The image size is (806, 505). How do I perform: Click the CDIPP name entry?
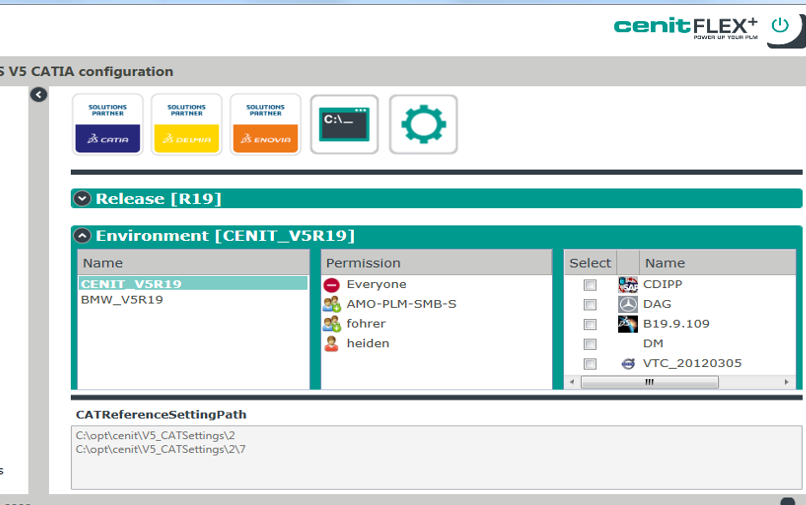663,284
